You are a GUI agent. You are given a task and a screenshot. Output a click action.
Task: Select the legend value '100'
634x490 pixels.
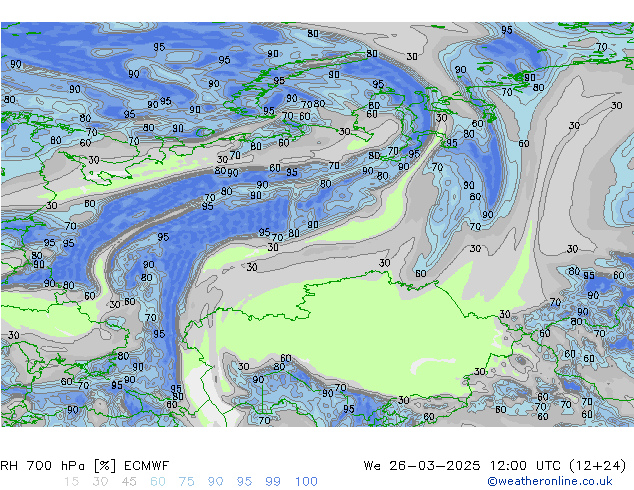point(306,482)
